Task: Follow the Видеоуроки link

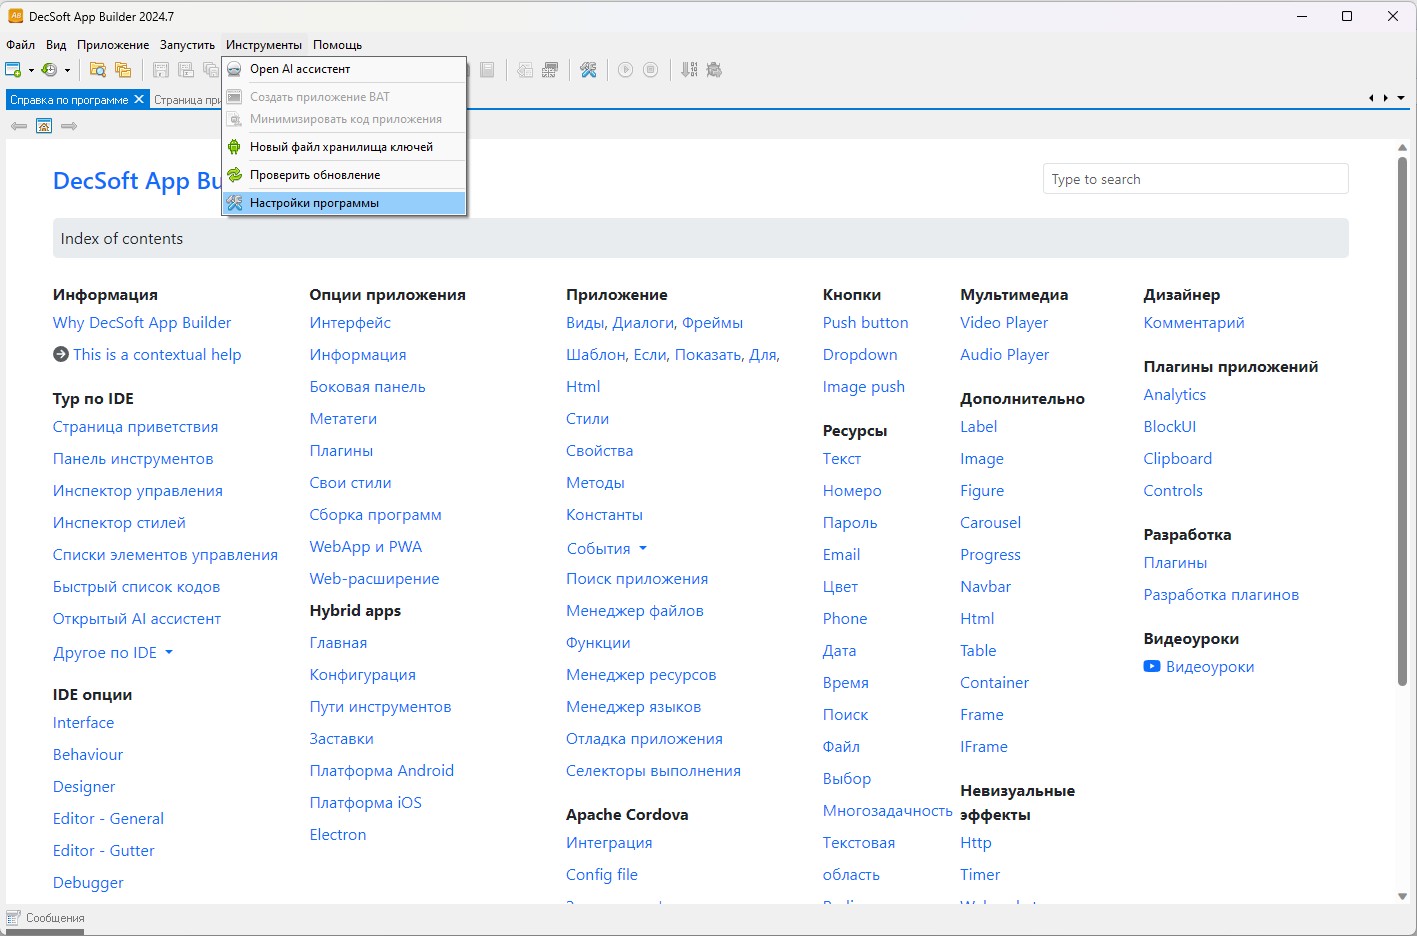Action: [1209, 667]
